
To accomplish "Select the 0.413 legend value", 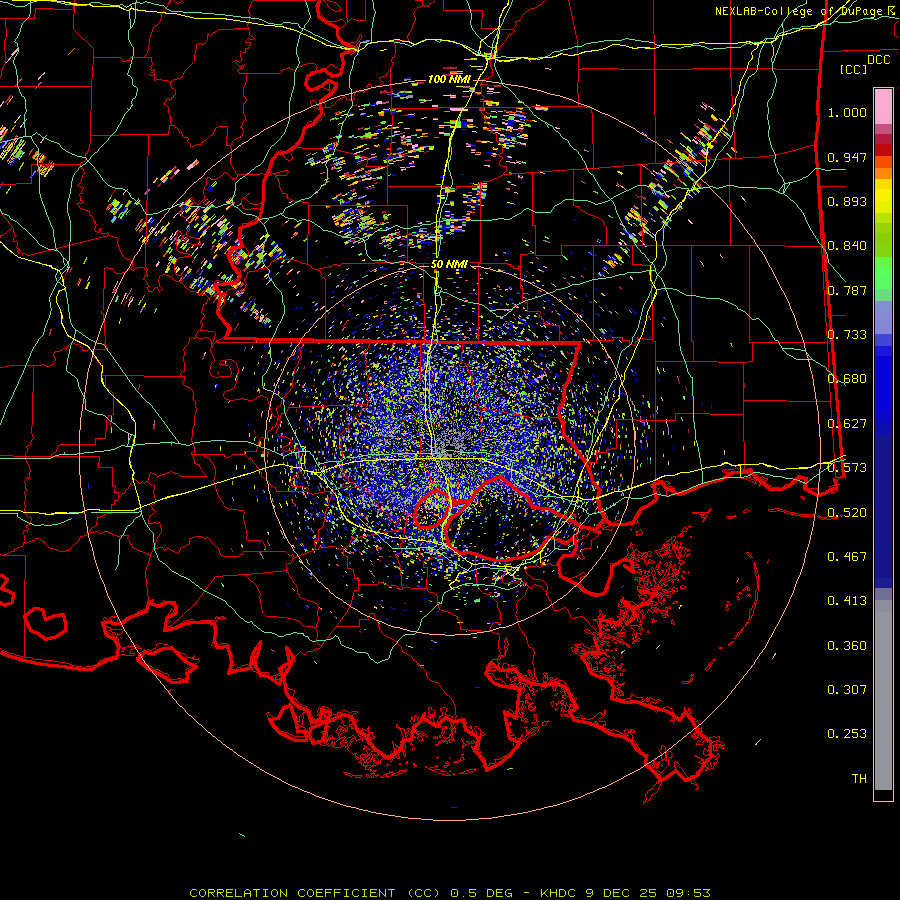I will (x=847, y=601).
